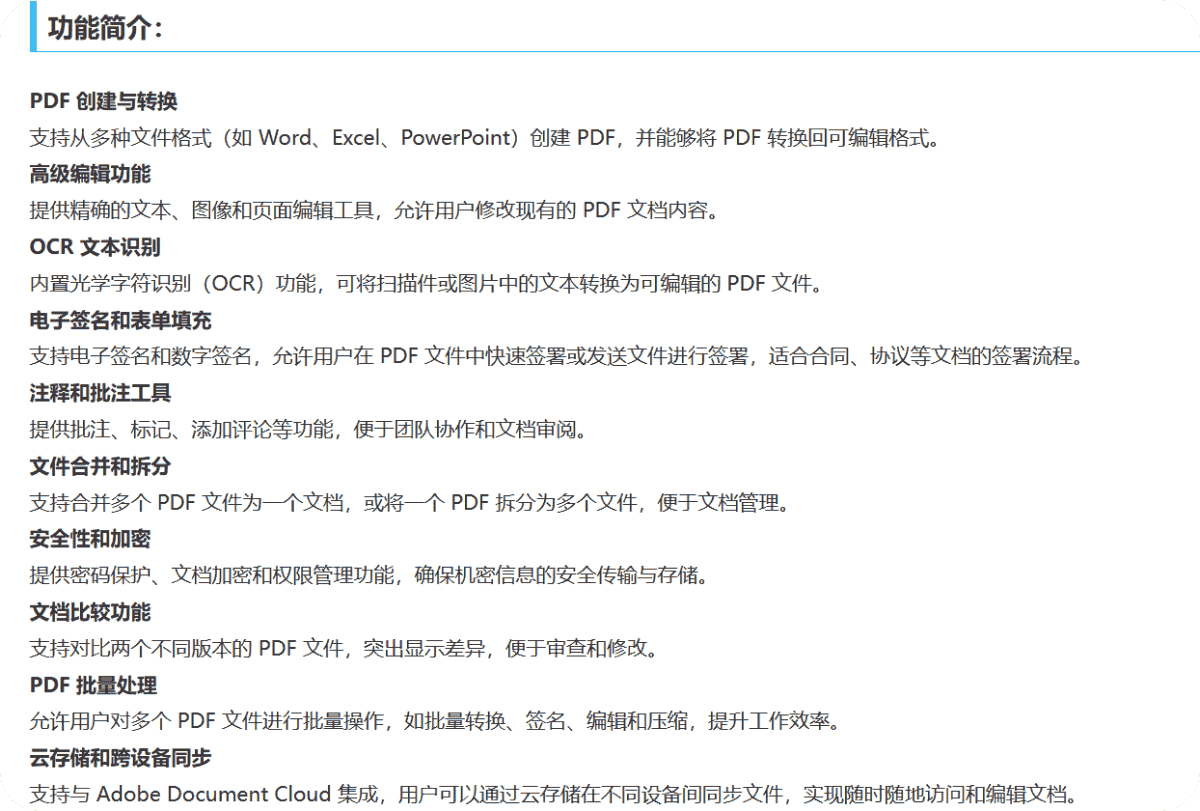Click the '安全性和加密' heading
This screenshot has height=811, width=1200.
(90, 539)
